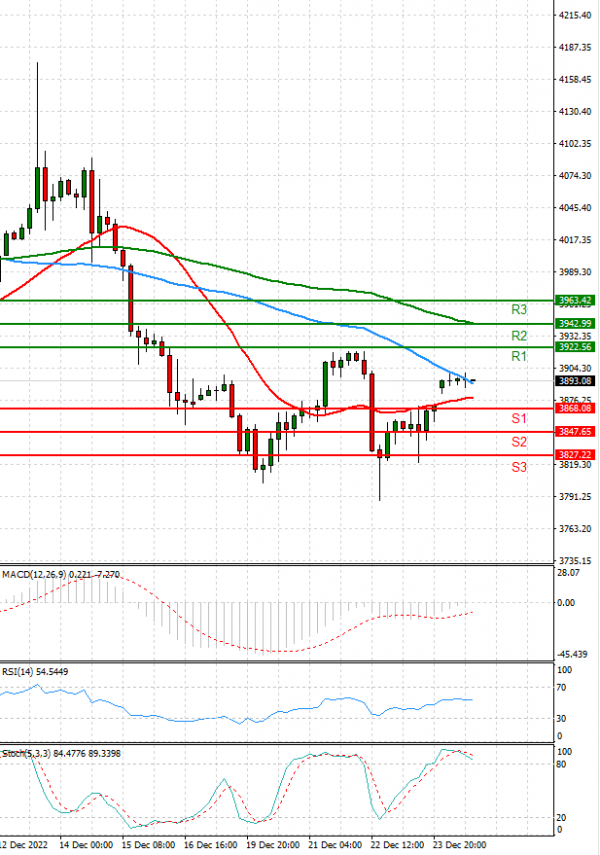Click the Stochastic 20 level label
Screen dimensions: 600x855
pyautogui.click(x=562, y=817)
